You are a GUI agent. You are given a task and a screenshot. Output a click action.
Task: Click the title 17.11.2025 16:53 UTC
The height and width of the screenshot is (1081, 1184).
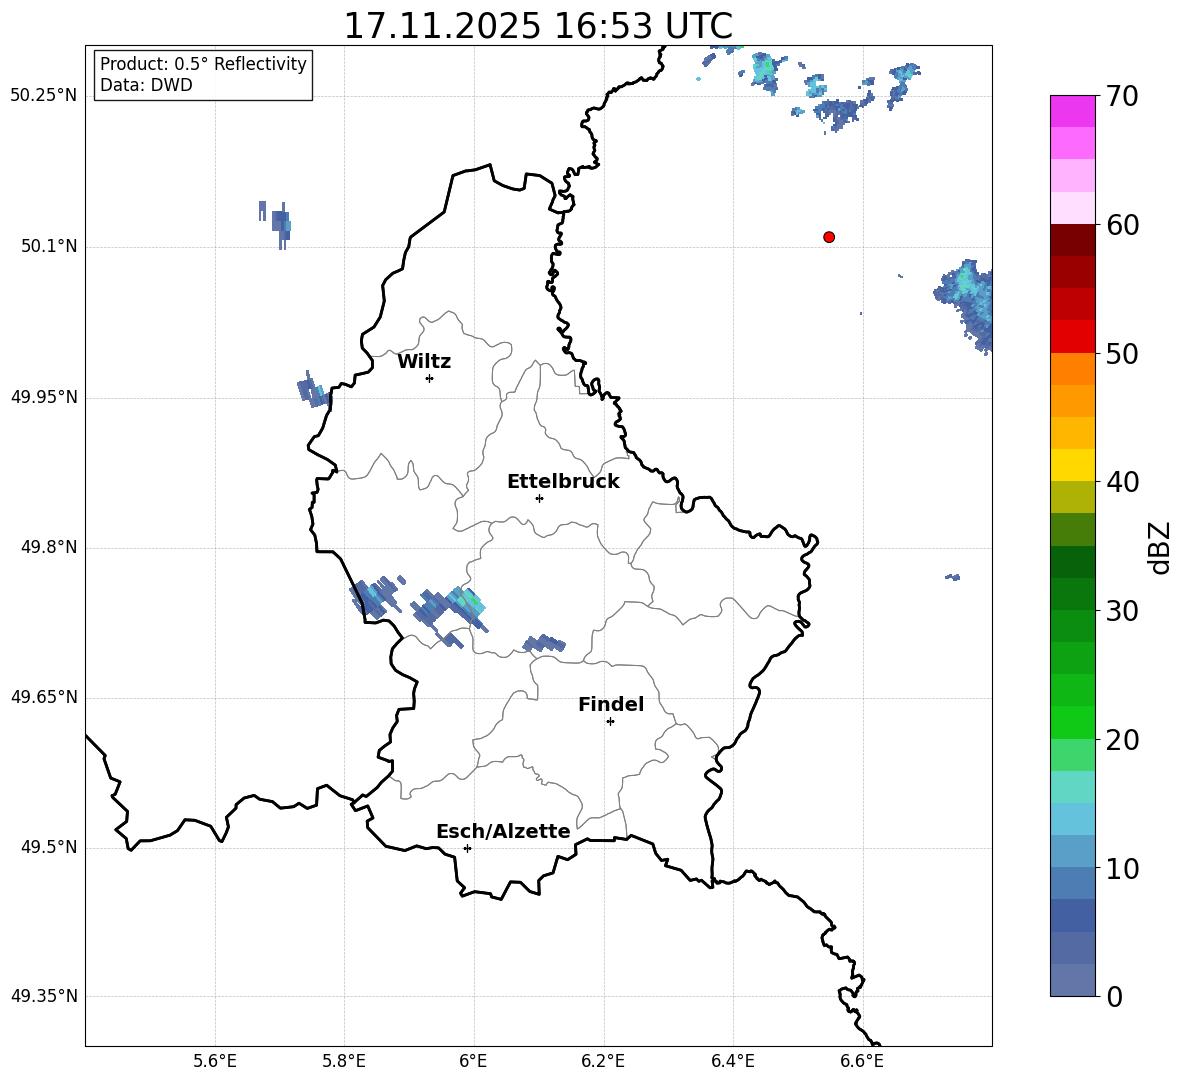[538, 26]
